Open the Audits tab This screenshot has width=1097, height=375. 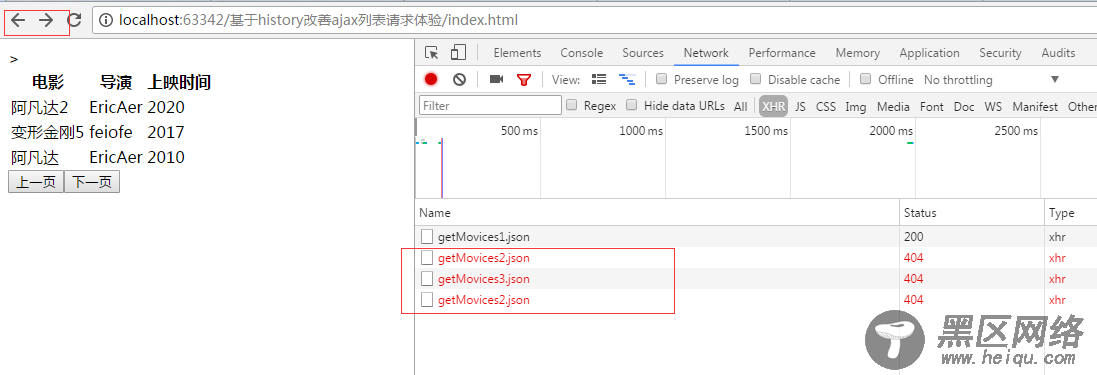pyautogui.click(x=1059, y=53)
